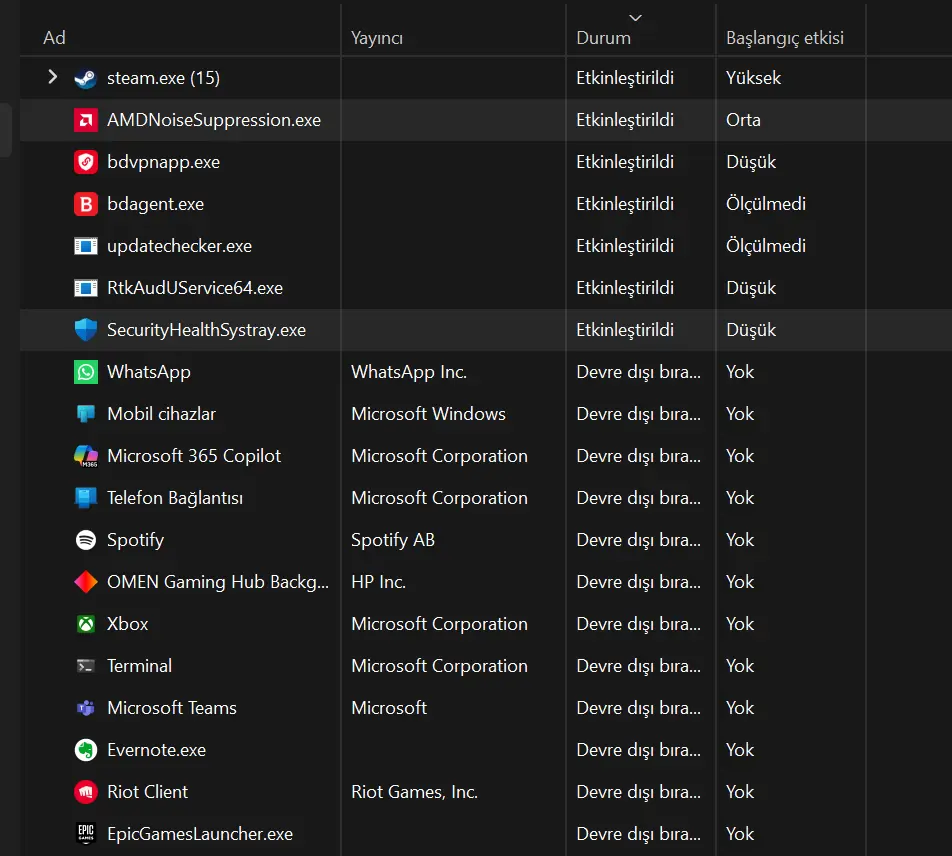Click the Spotify logo icon

click(86, 540)
